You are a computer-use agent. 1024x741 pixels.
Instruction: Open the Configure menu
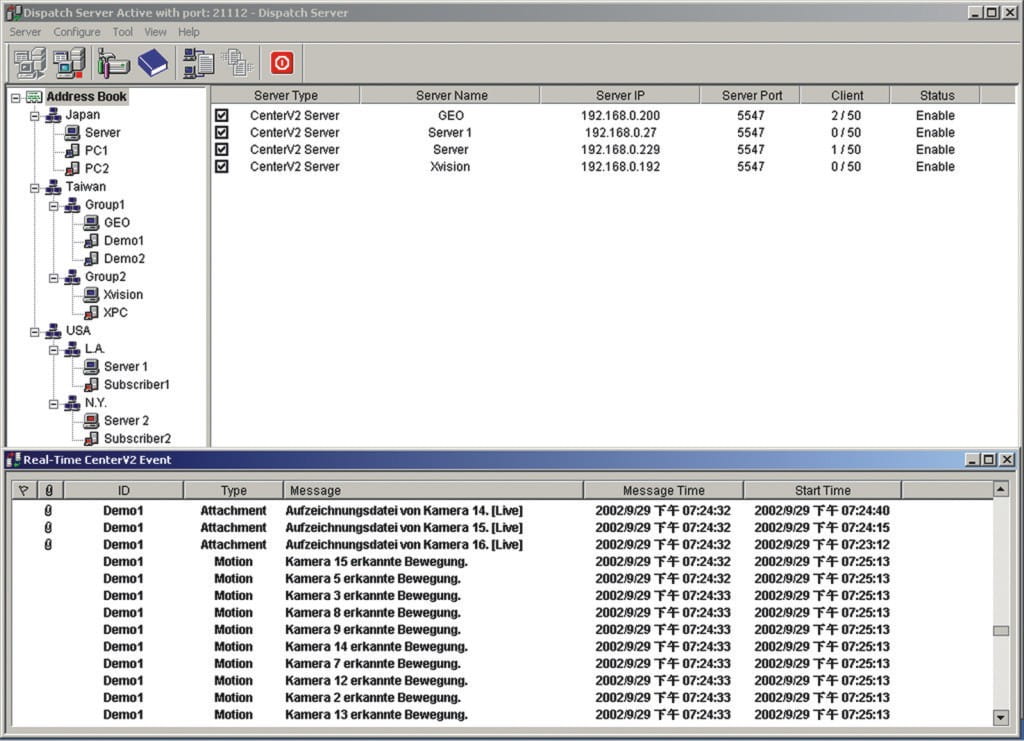point(77,32)
